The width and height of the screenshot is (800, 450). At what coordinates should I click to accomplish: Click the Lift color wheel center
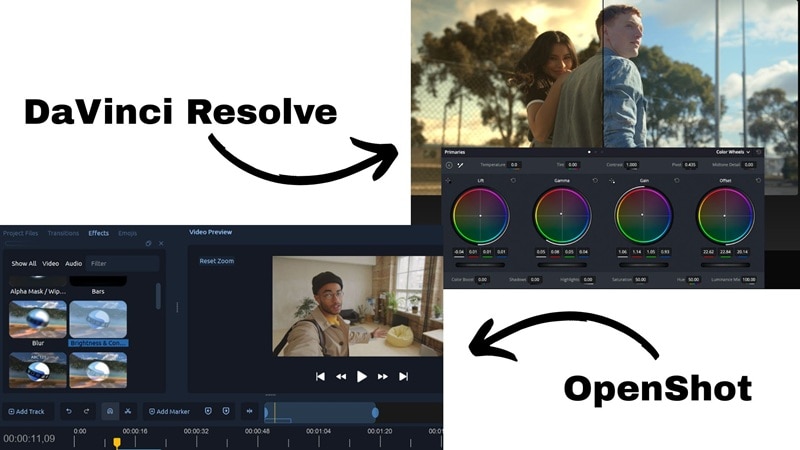(x=480, y=215)
